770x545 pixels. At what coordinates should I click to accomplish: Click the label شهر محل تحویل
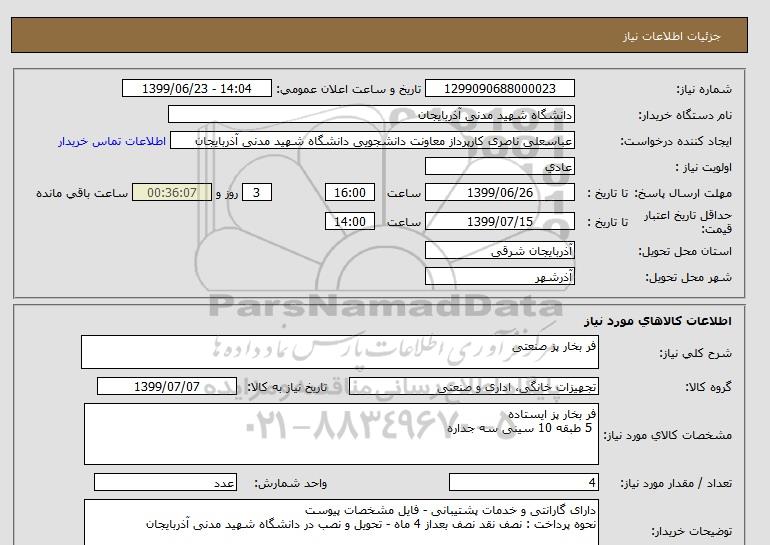point(688,277)
